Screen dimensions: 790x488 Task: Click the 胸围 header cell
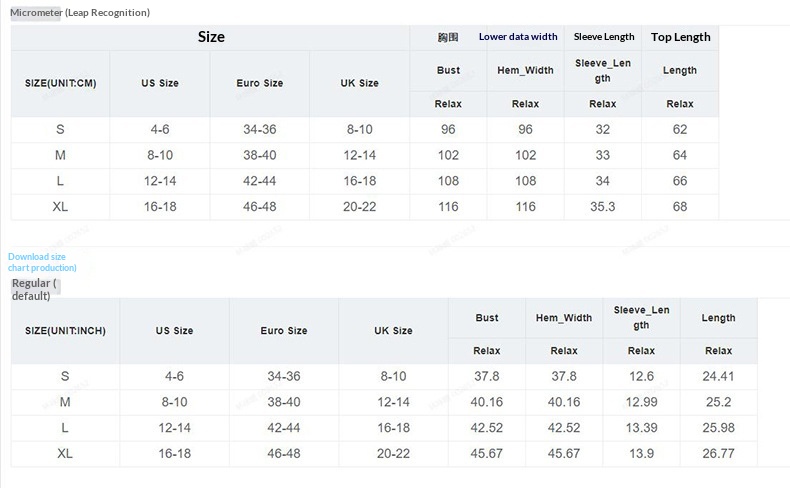coord(448,37)
